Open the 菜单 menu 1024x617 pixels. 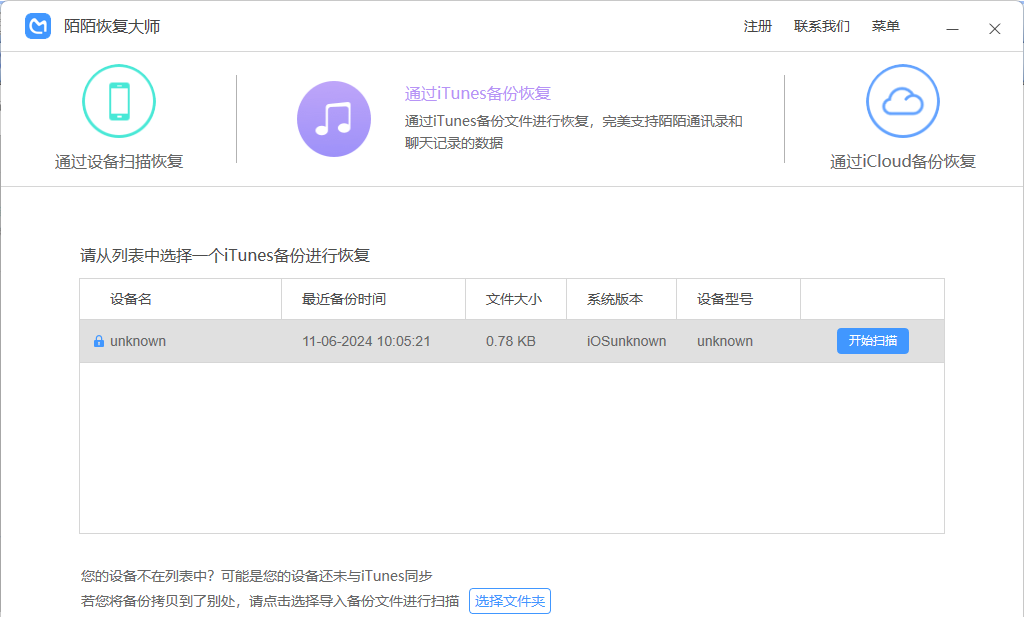coord(886,27)
